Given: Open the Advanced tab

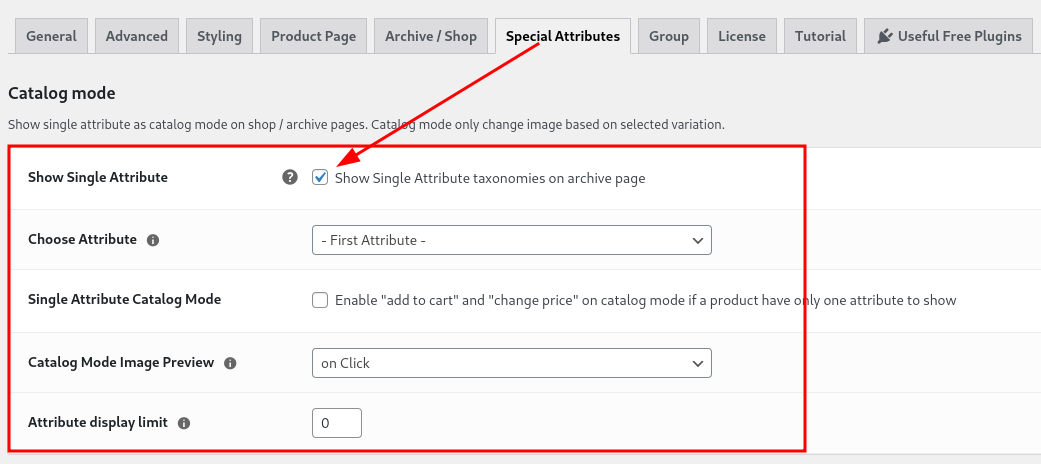Looking at the screenshot, I should coord(137,36).
